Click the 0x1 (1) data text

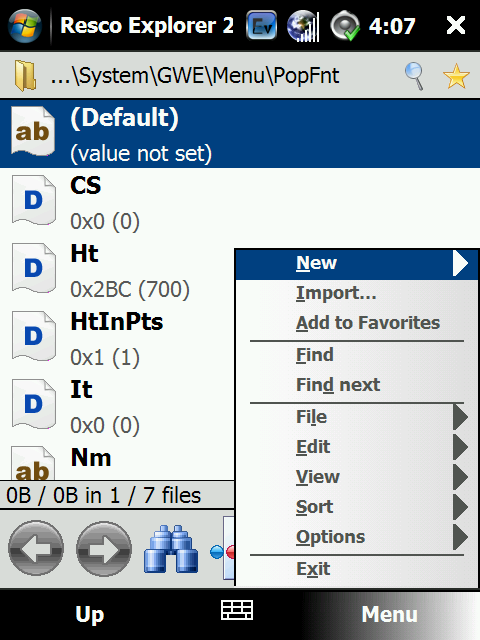(x=105, y=358)
